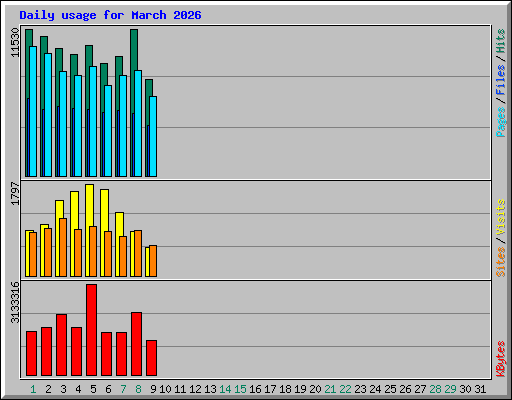Screen dimensions: 512x400
Task: Click the day 22 axis label
Action: [x=345, y=389]
